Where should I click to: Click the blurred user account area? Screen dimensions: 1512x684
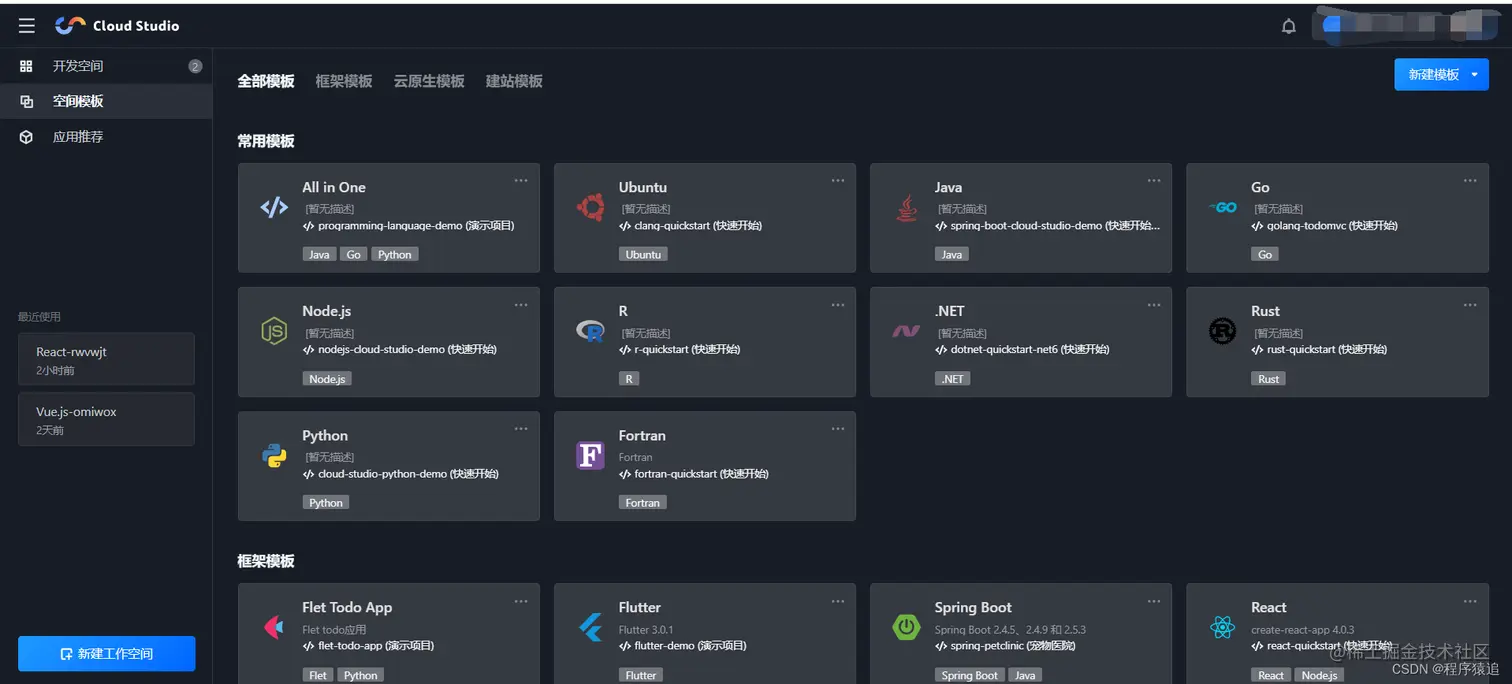(x=1408, y=26)
